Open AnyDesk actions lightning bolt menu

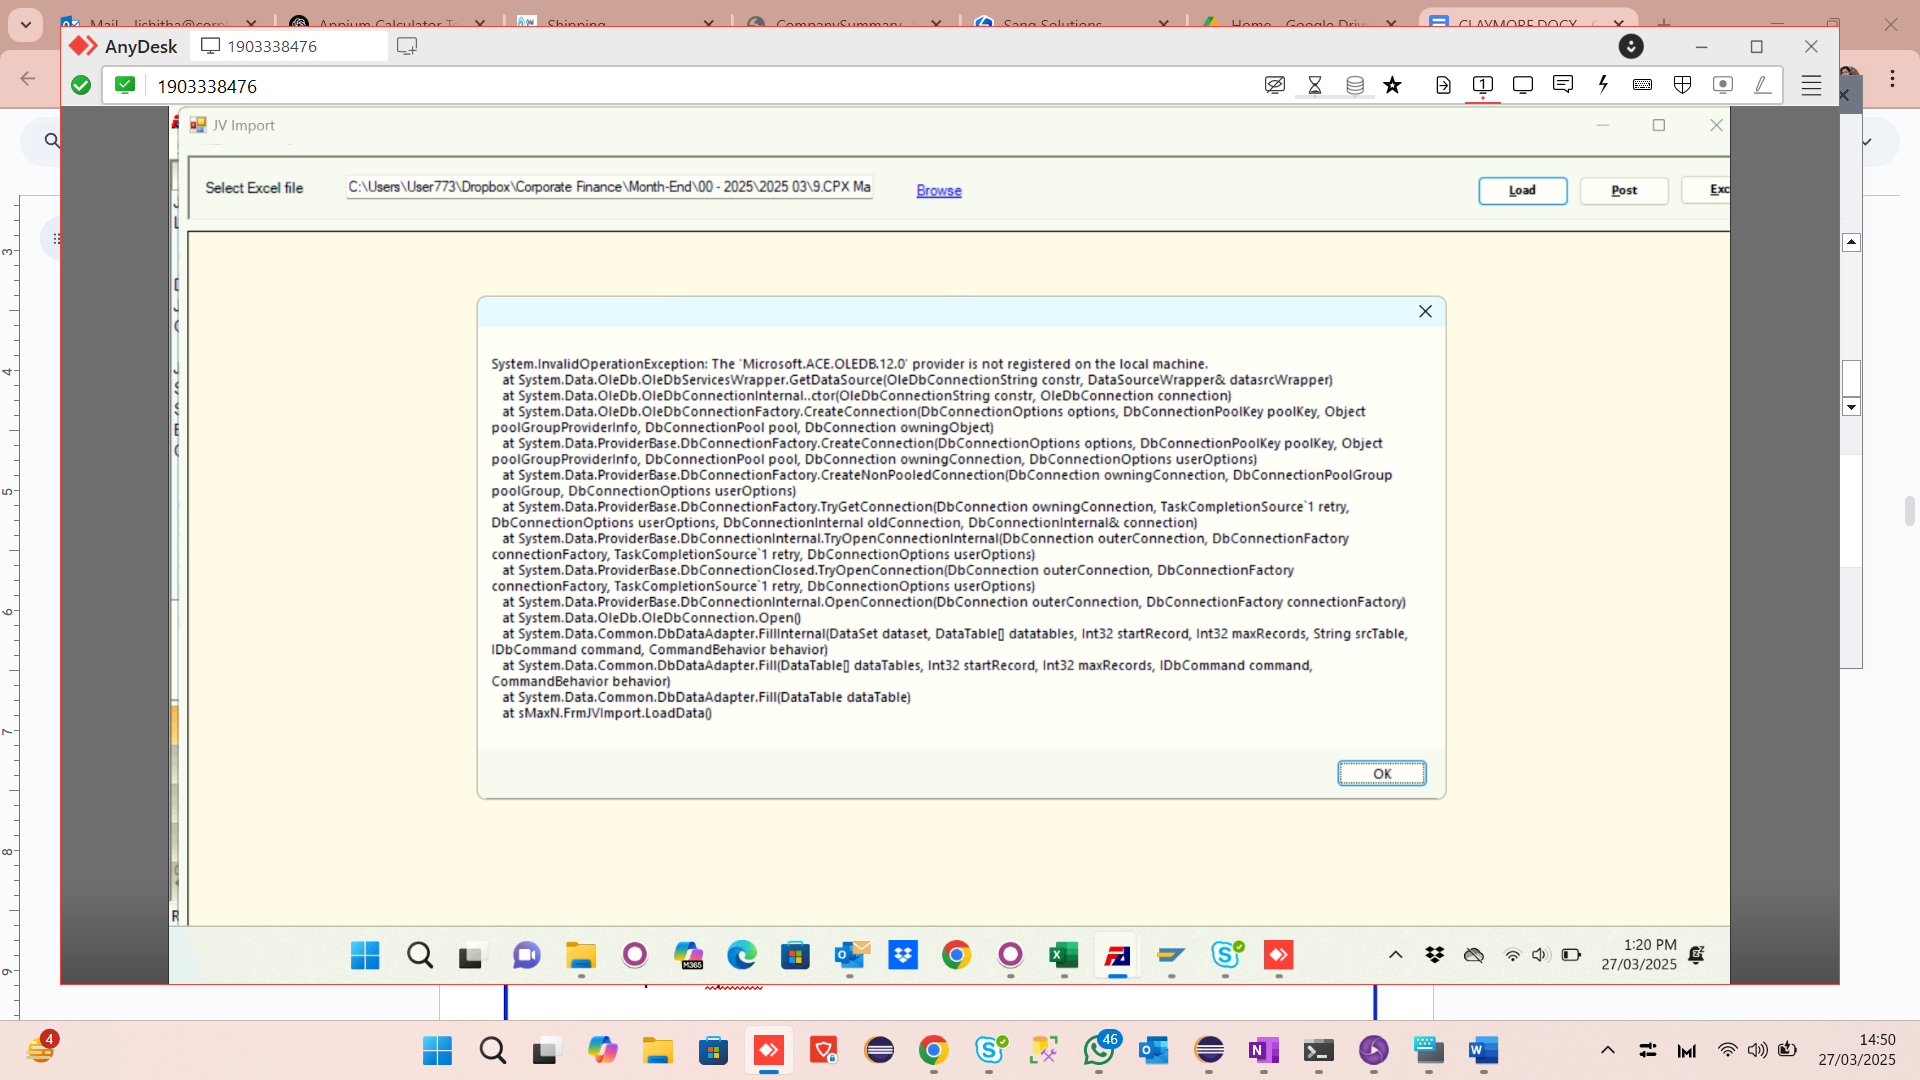click(x=1603, y=85)
